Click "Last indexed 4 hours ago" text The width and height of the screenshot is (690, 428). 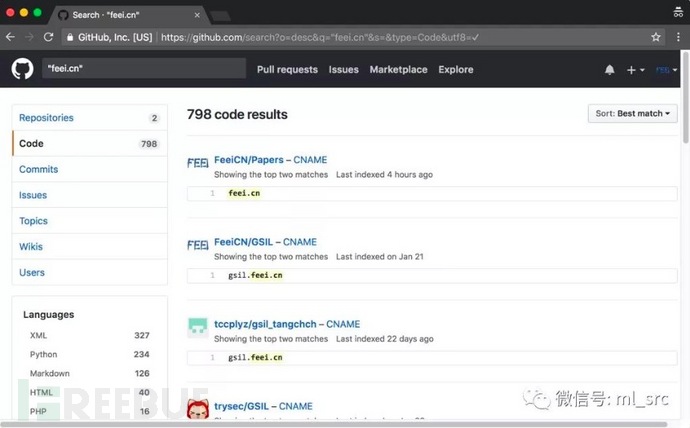click(x=384, y=175)
